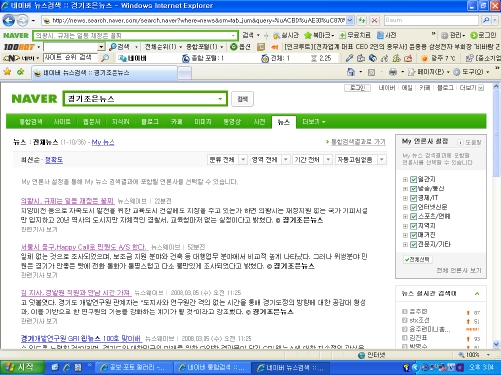
Task: Open the 통합검색결과로 가기 link
Action: (358, 142)
